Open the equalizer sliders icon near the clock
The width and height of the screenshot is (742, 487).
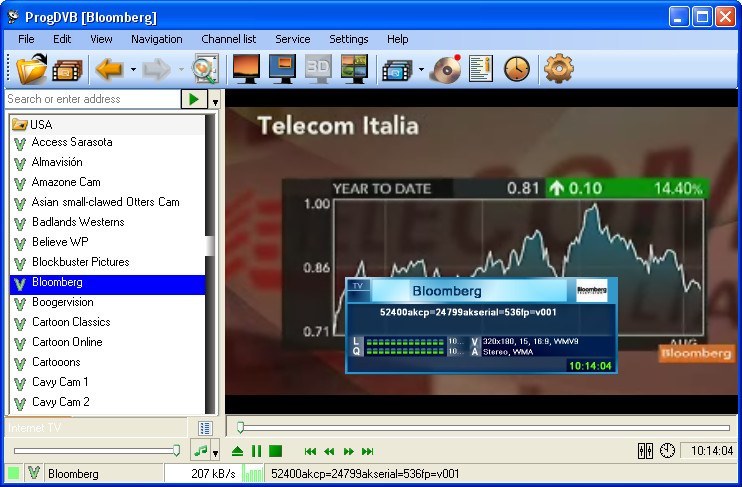[645, 451]
